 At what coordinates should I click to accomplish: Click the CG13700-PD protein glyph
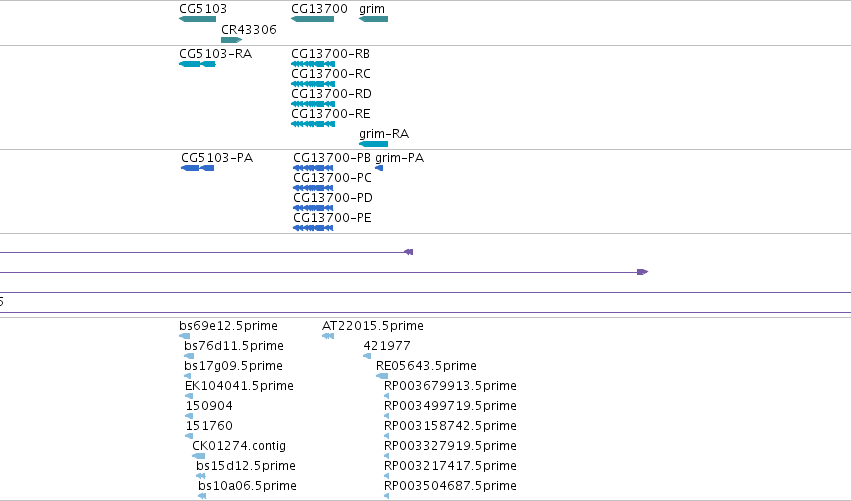[313, 208]
